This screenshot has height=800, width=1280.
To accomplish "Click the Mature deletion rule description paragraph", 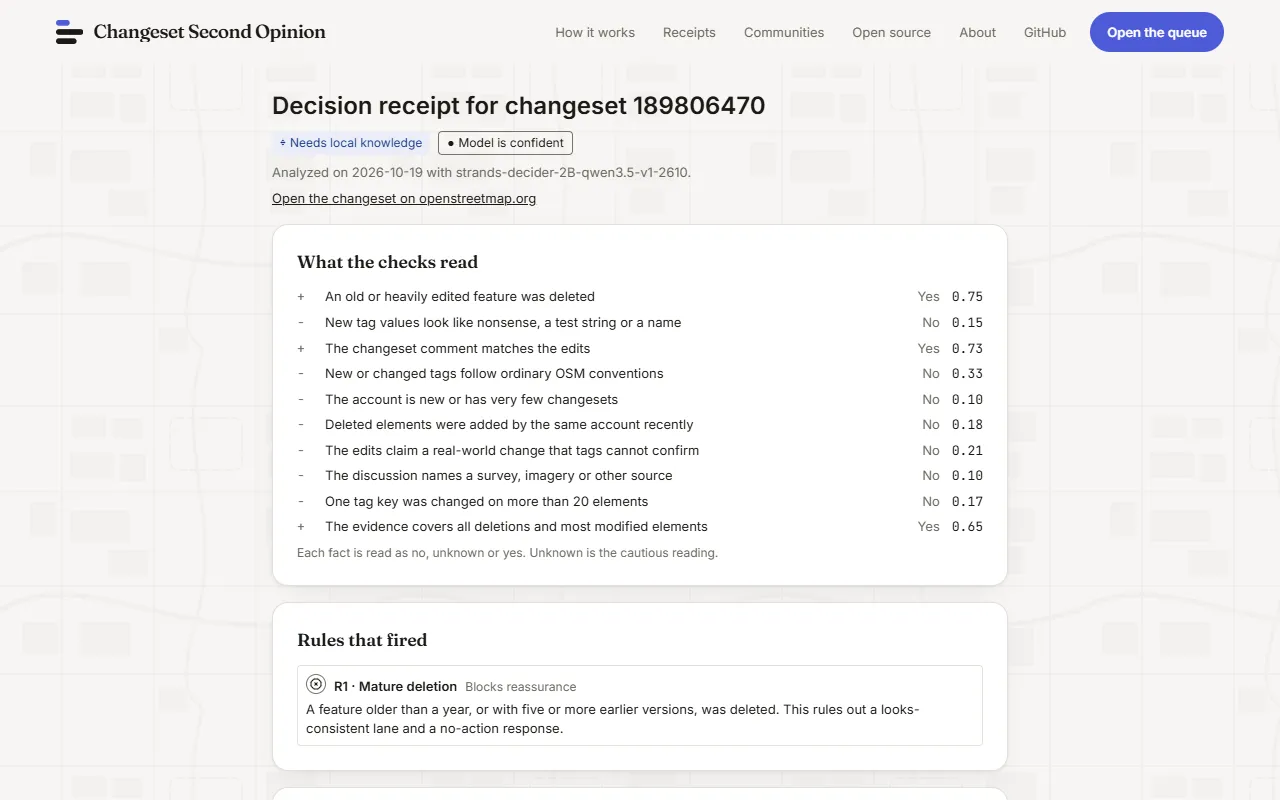I will 612,719.
